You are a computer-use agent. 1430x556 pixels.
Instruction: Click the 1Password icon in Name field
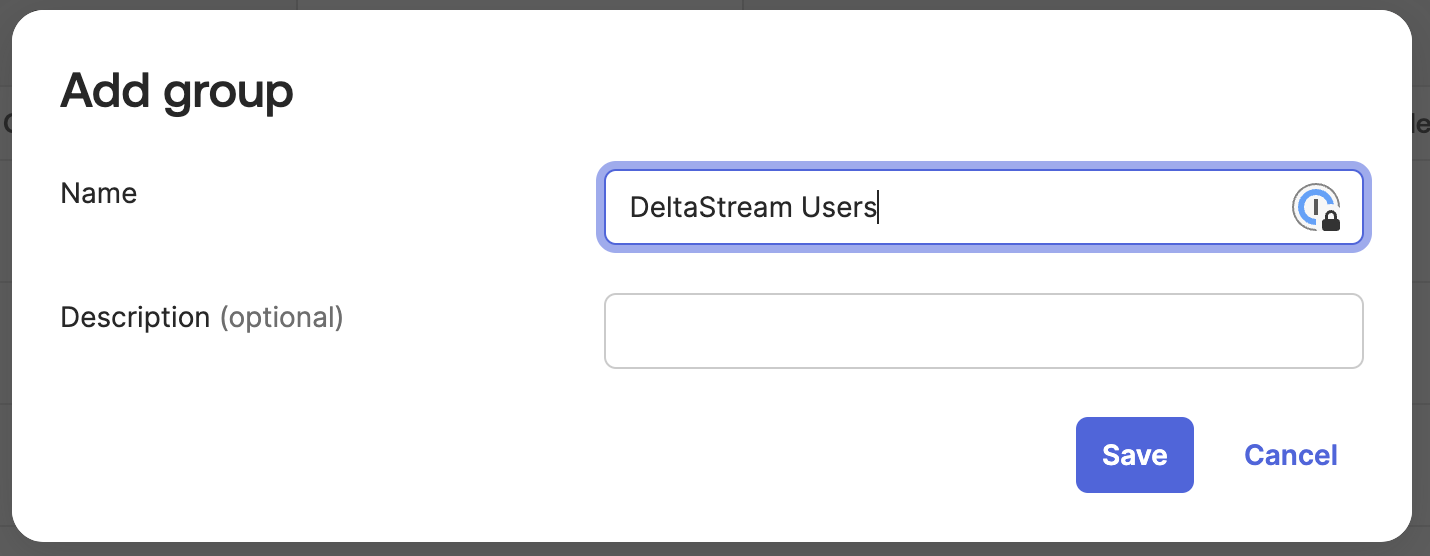(x=1316, y=208)
